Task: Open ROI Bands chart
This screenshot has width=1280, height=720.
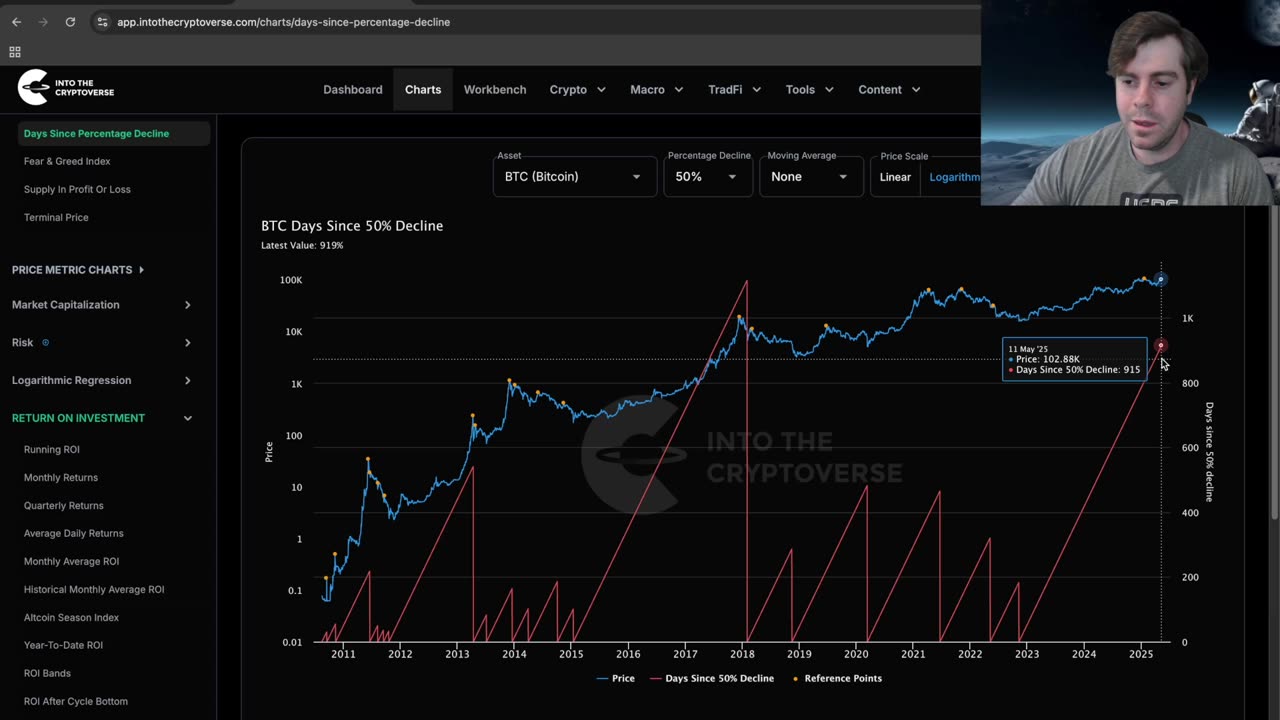Action: (x=47, y=674)
